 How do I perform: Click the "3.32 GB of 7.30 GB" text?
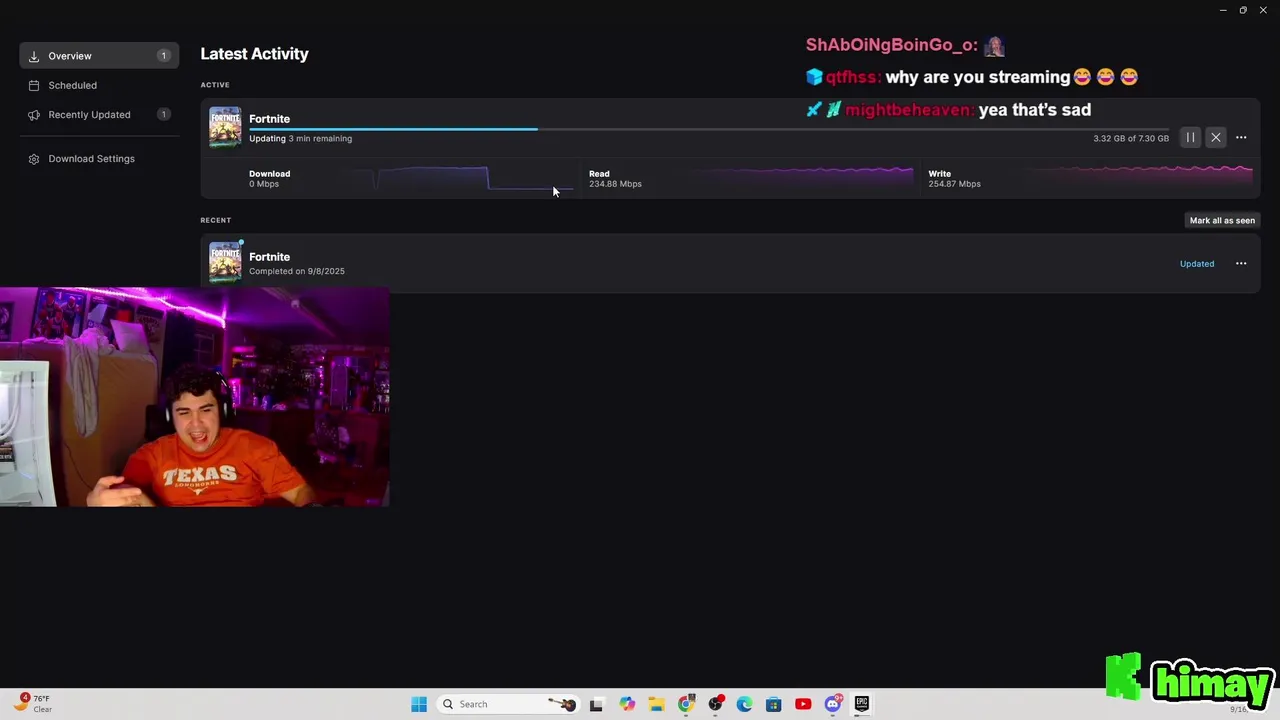pyautogui.click(x=1131, y=138)
